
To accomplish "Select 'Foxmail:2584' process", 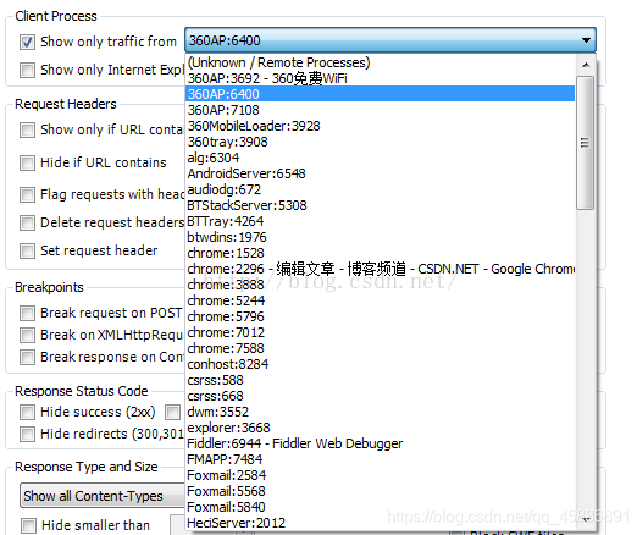I will point(380,475).
